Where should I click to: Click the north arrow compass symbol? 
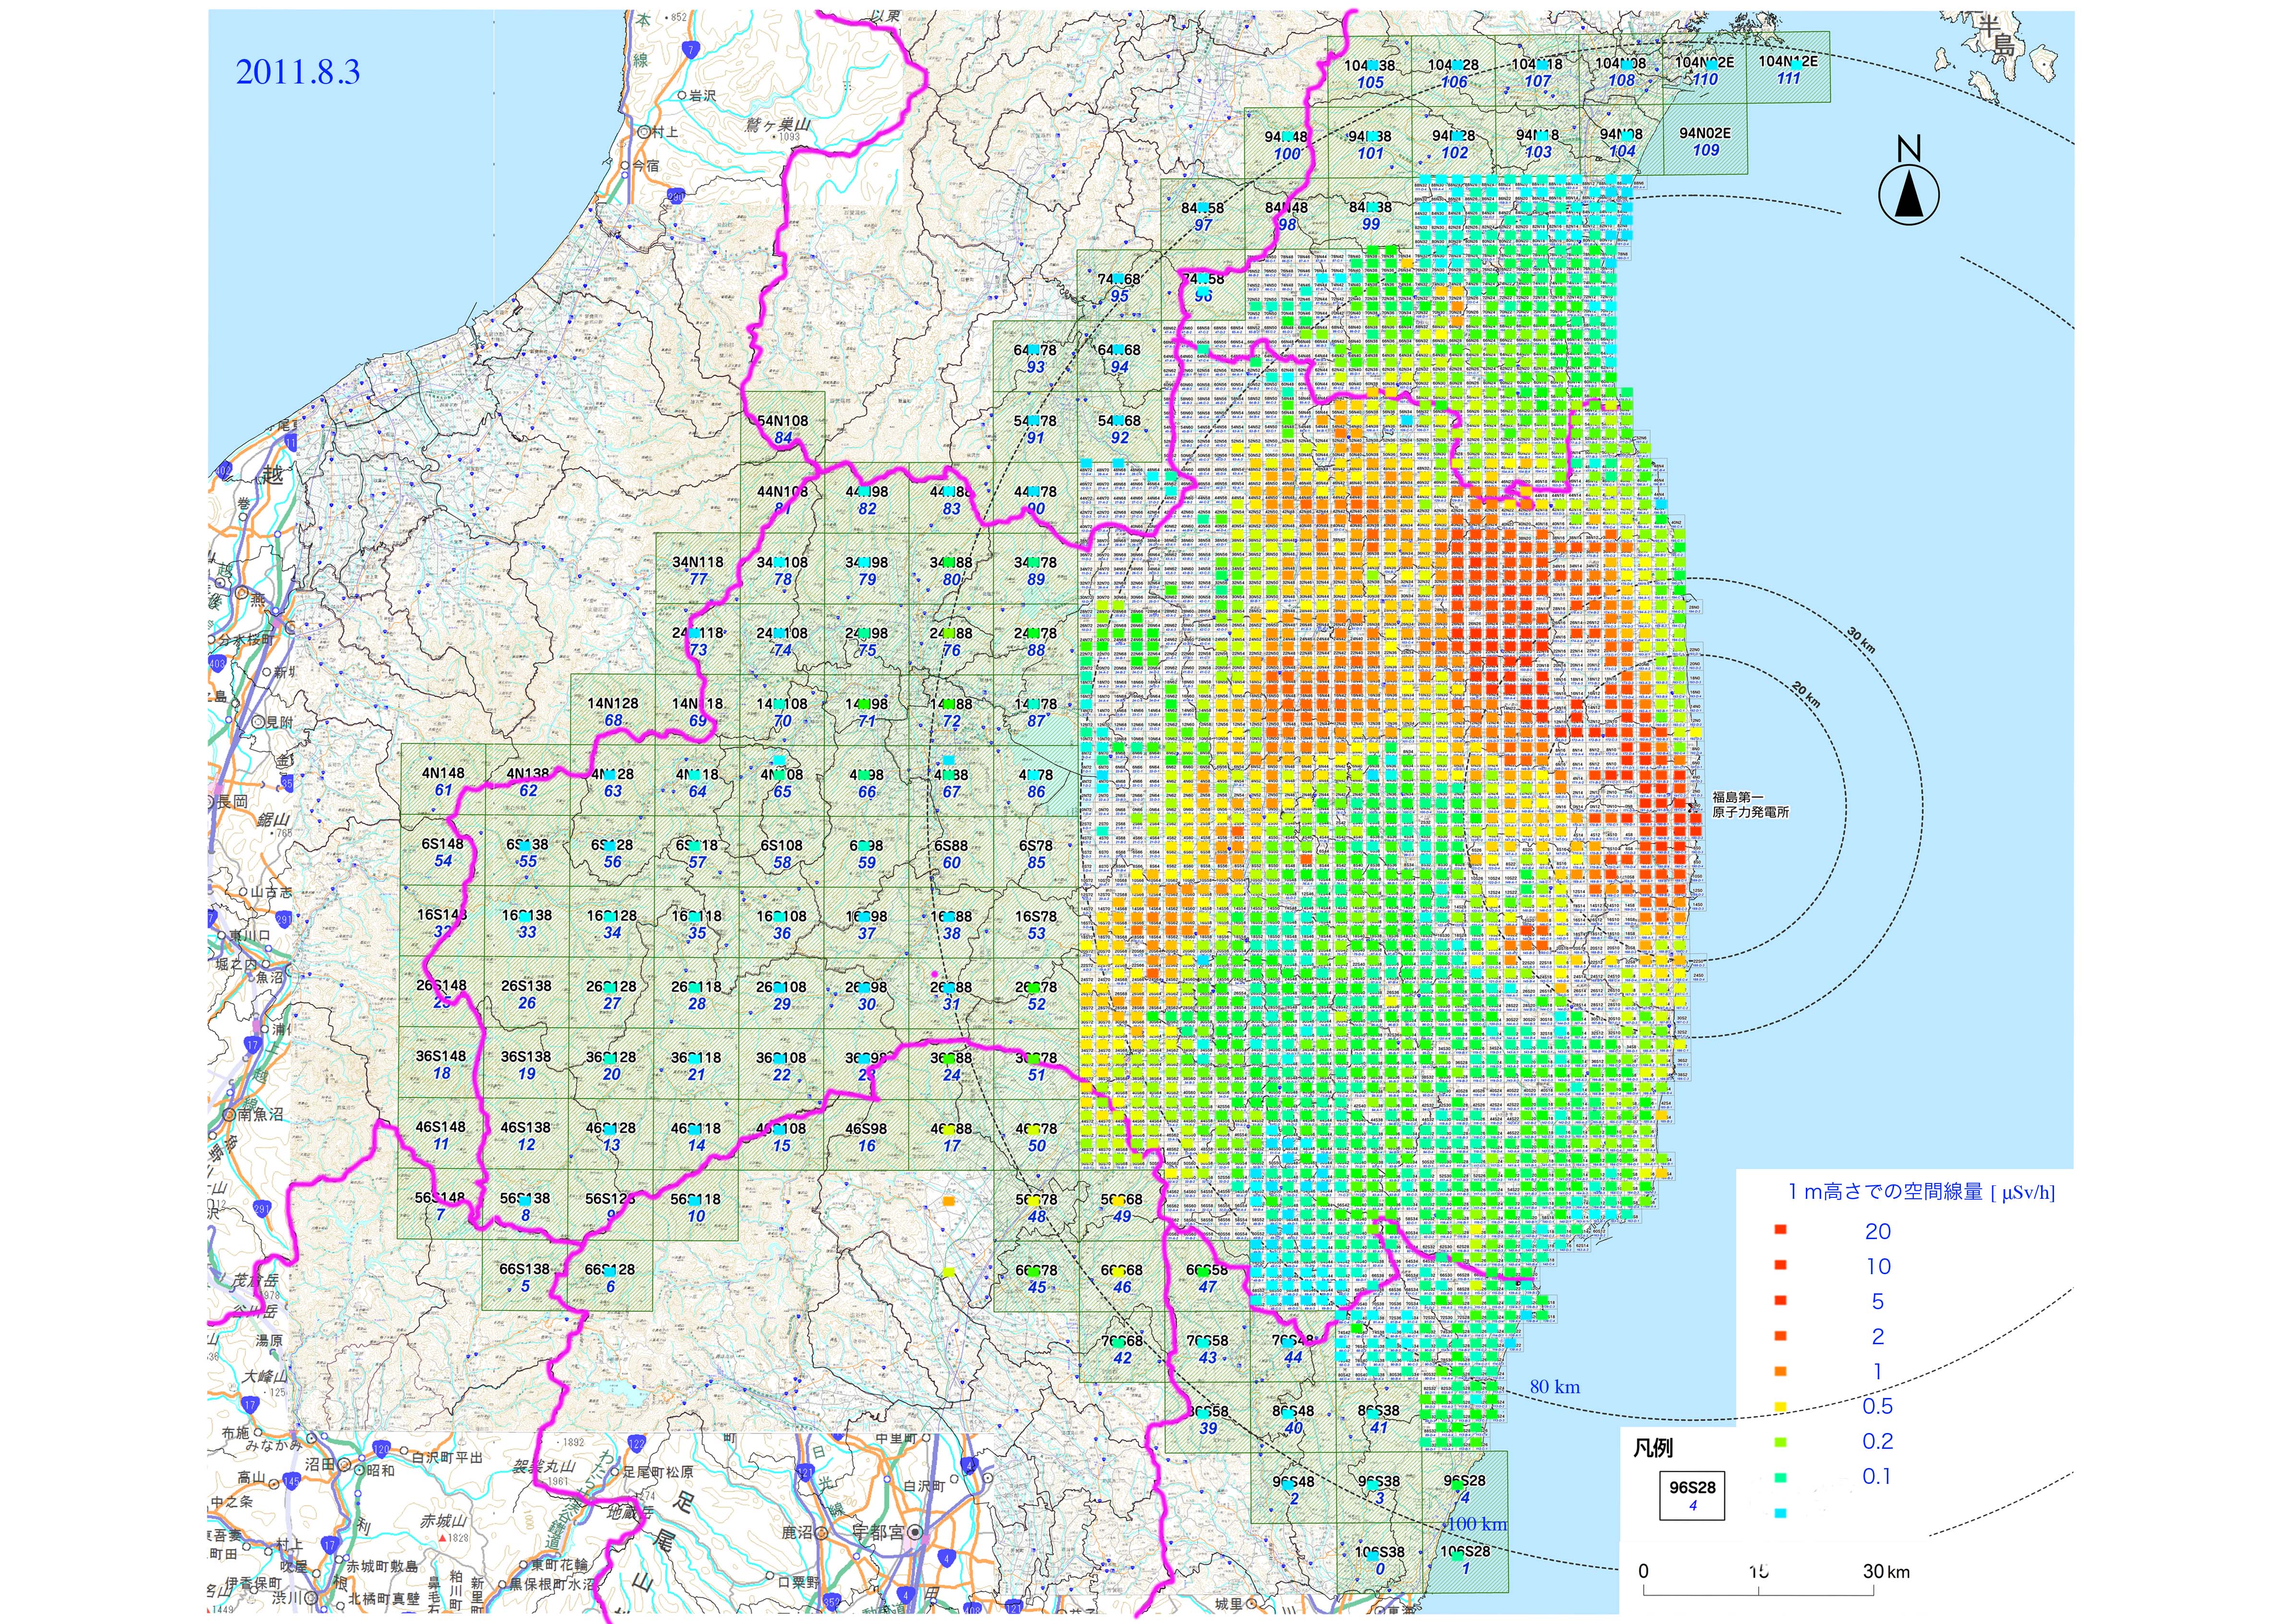point(1908,194)
